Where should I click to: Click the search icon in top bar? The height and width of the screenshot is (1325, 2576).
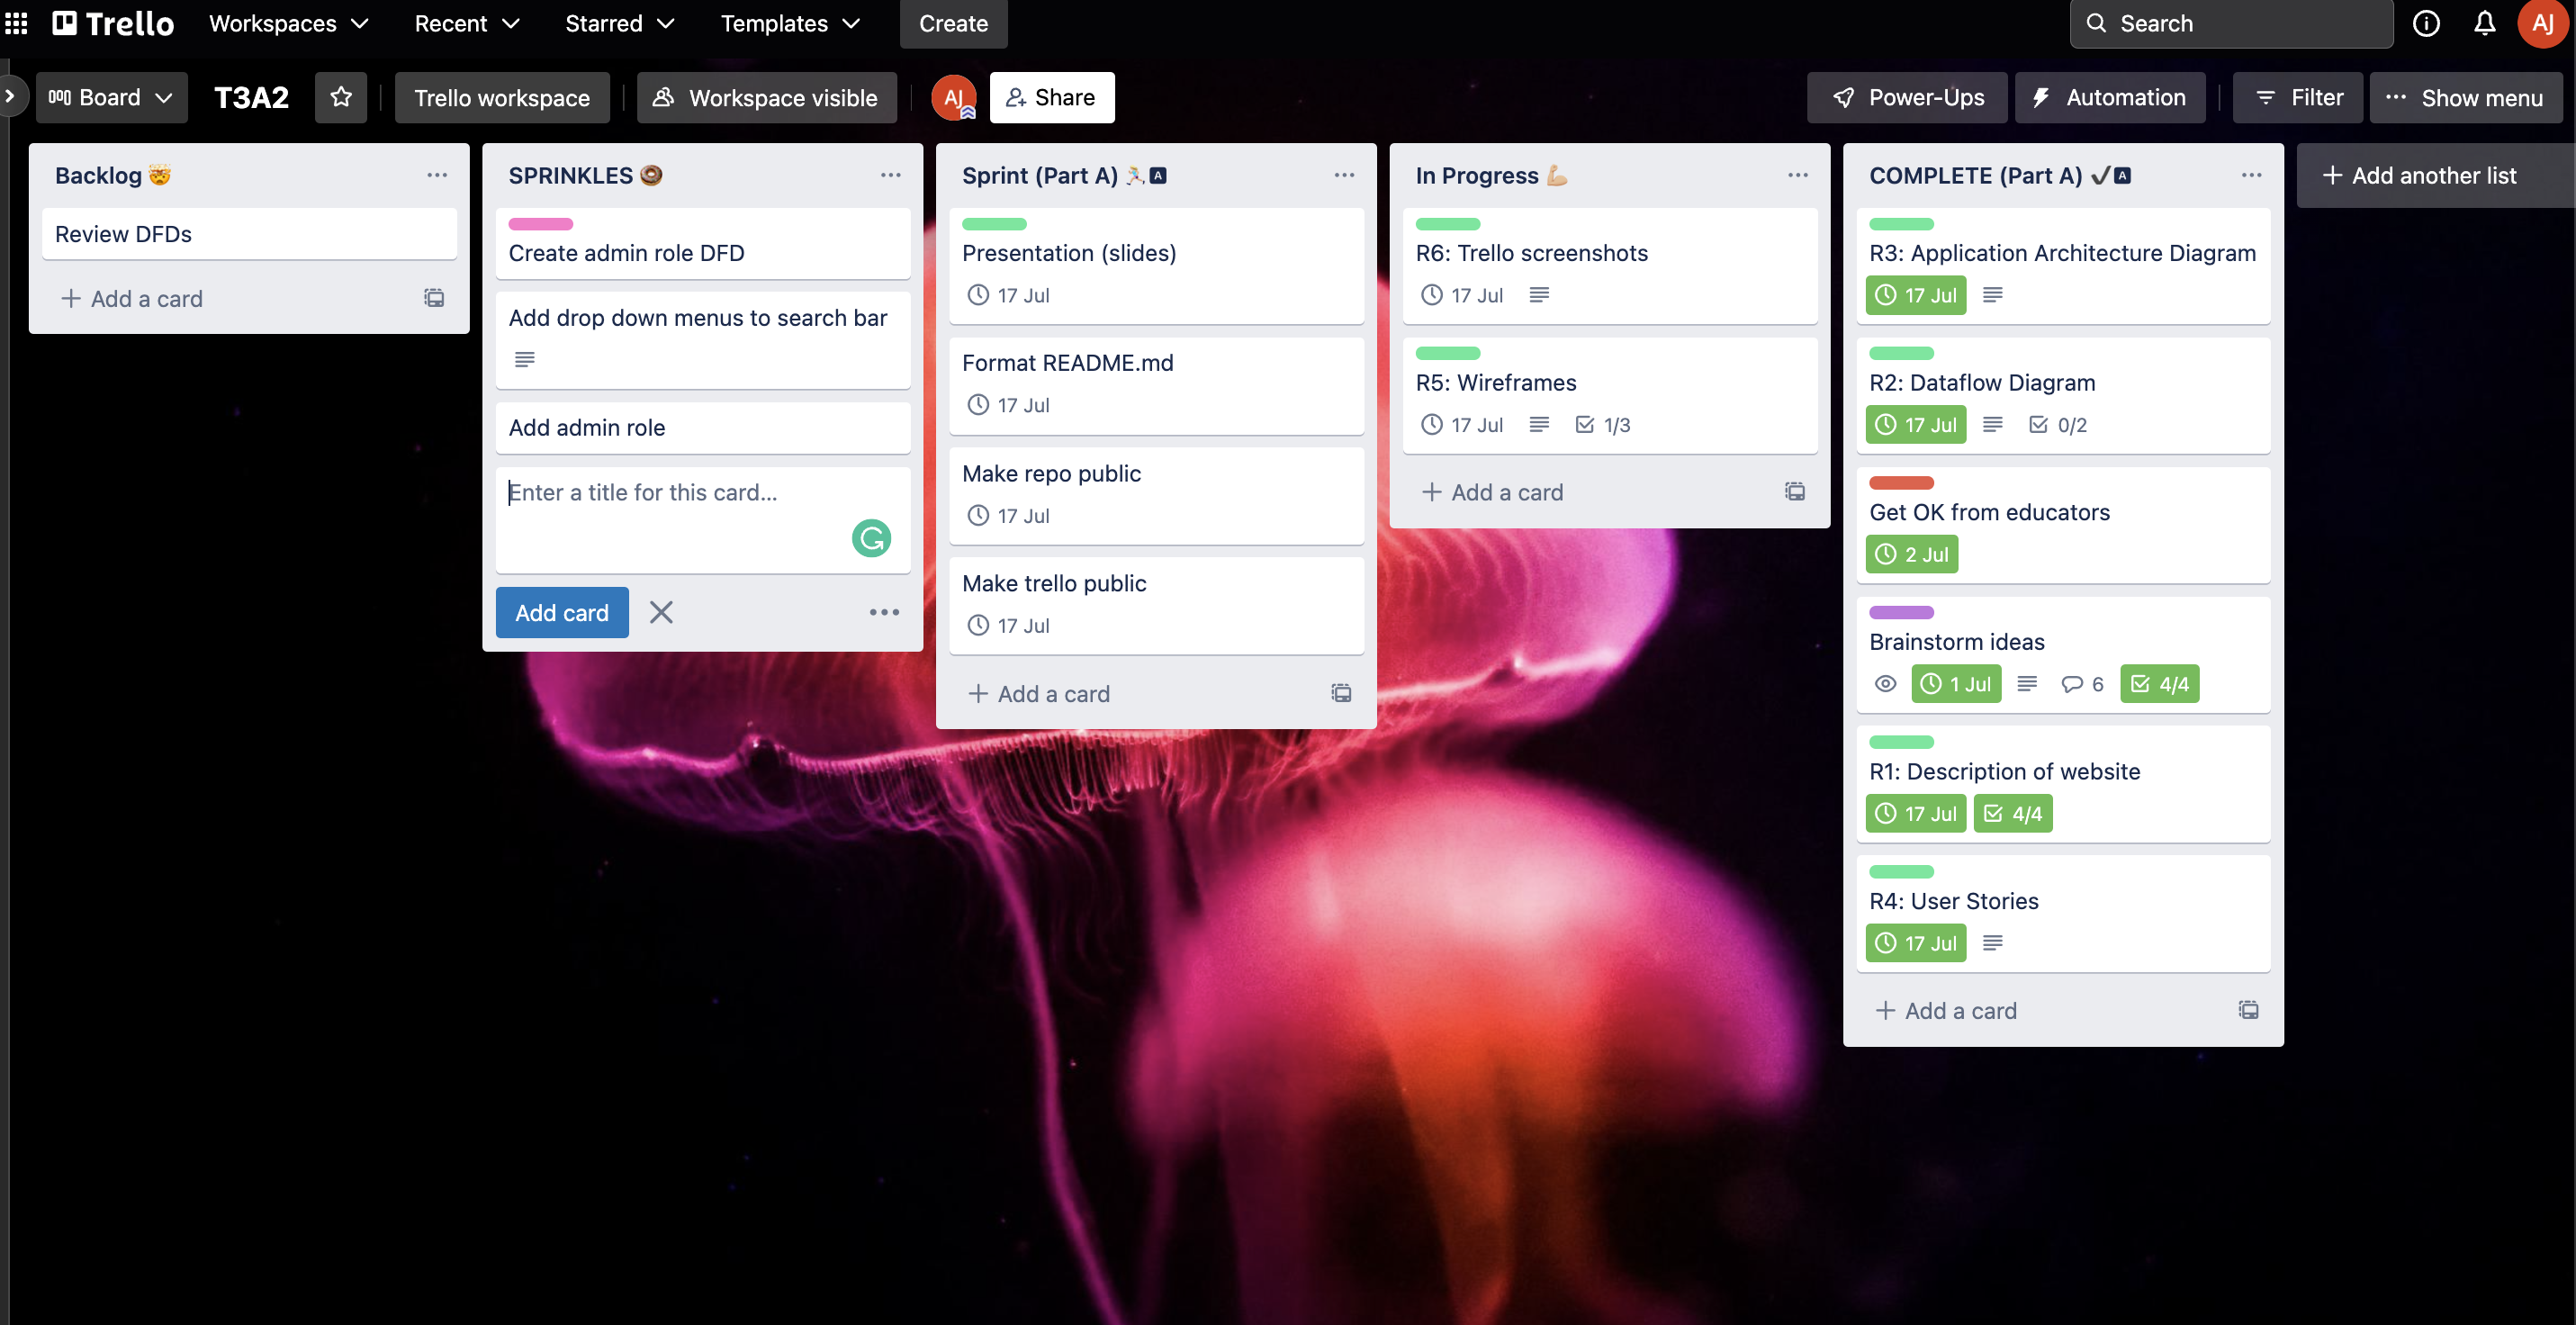2096,23
